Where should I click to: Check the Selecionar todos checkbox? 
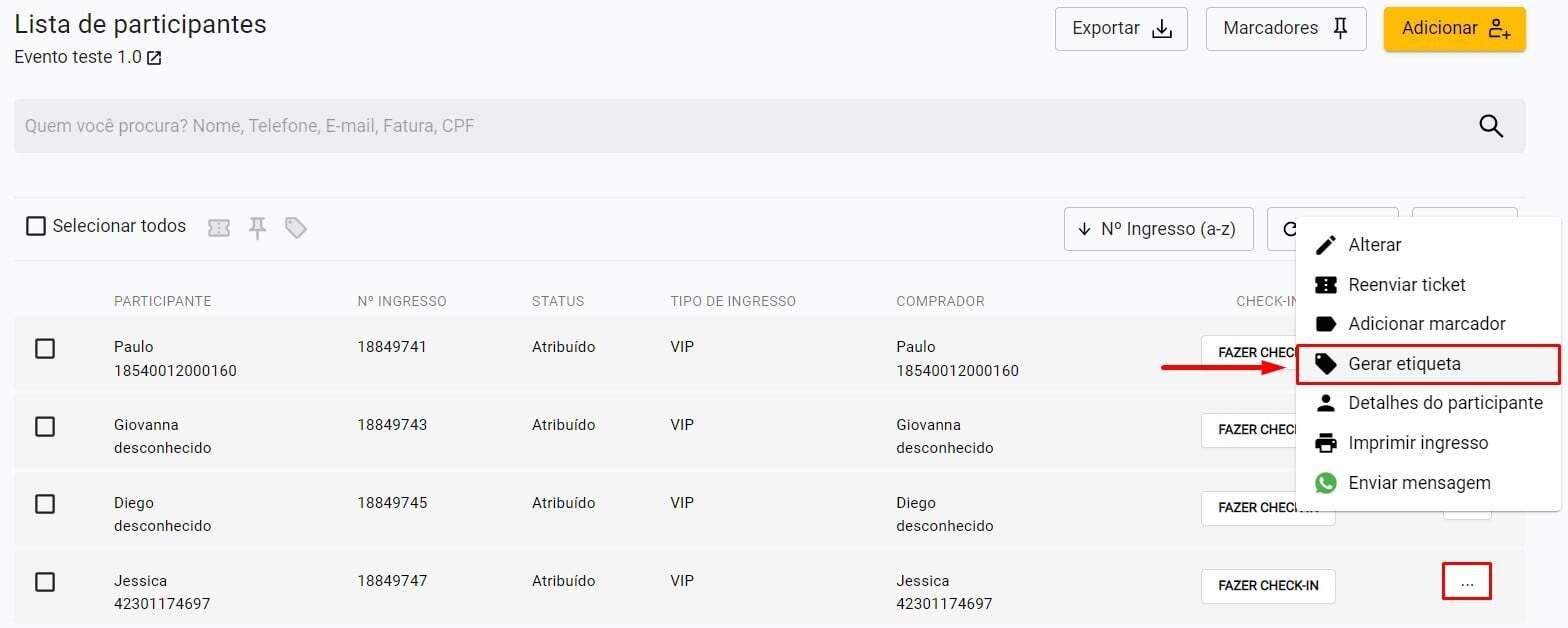tap(36, 226)
